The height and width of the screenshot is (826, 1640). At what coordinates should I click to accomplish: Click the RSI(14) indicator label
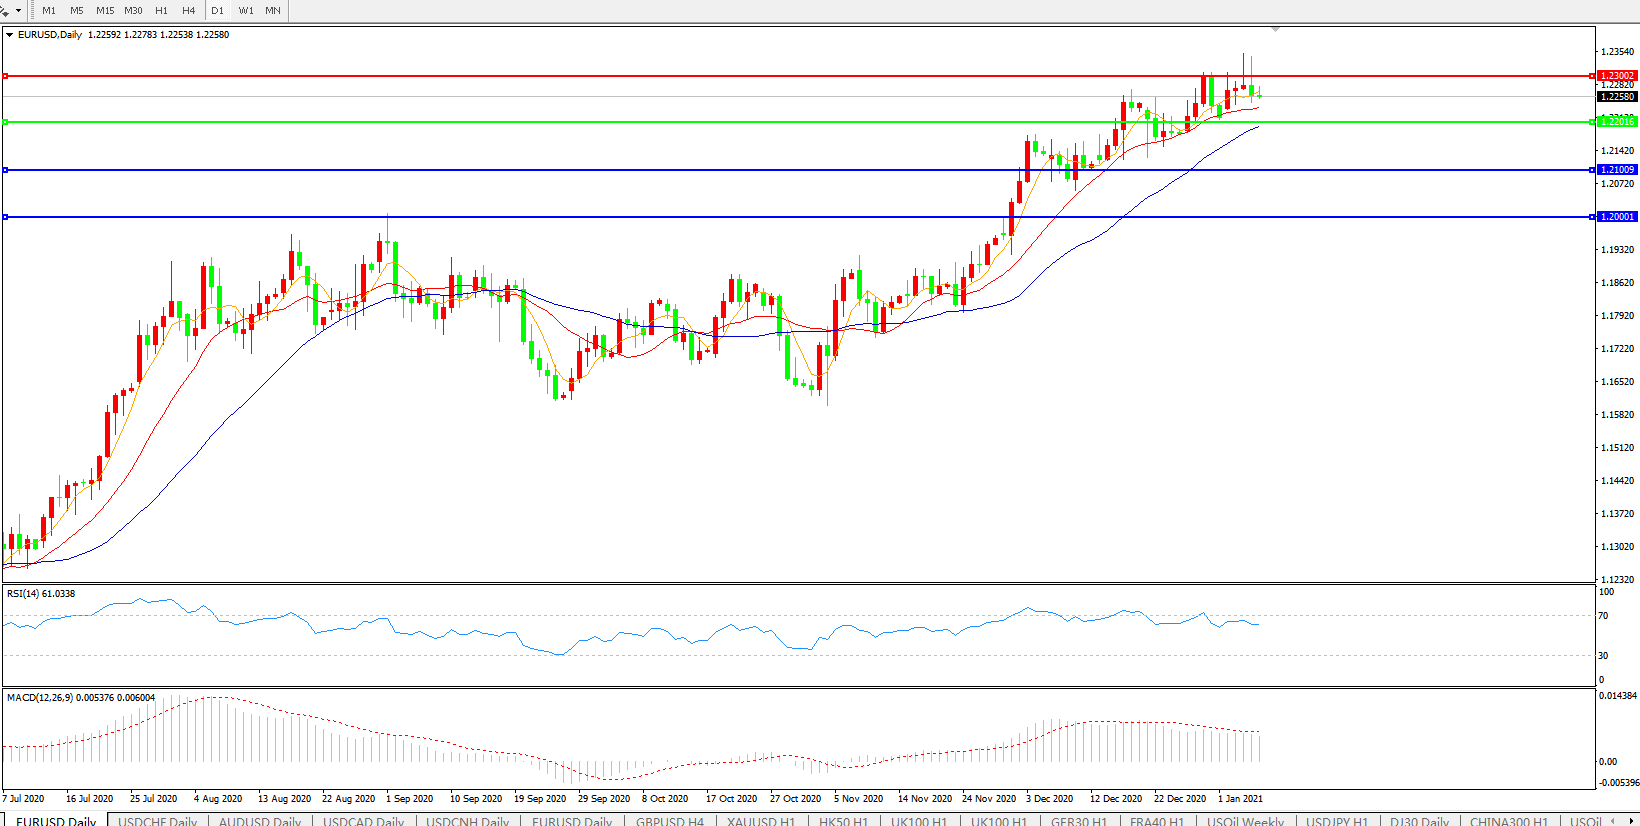(40, 594)
